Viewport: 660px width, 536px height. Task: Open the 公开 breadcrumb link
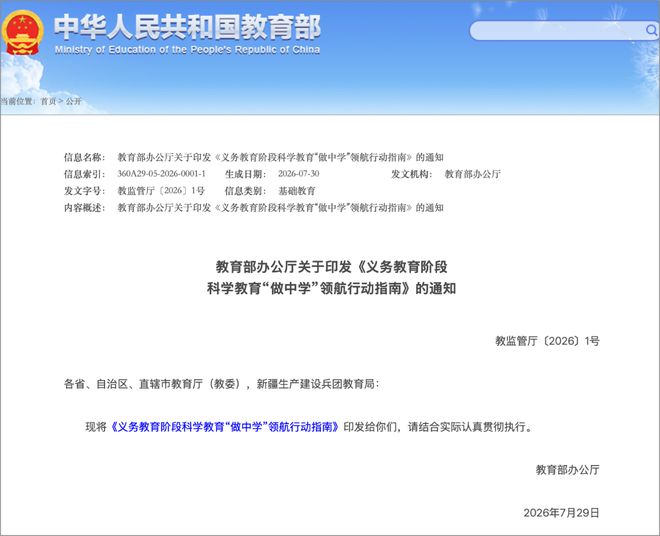pos(73,101)
